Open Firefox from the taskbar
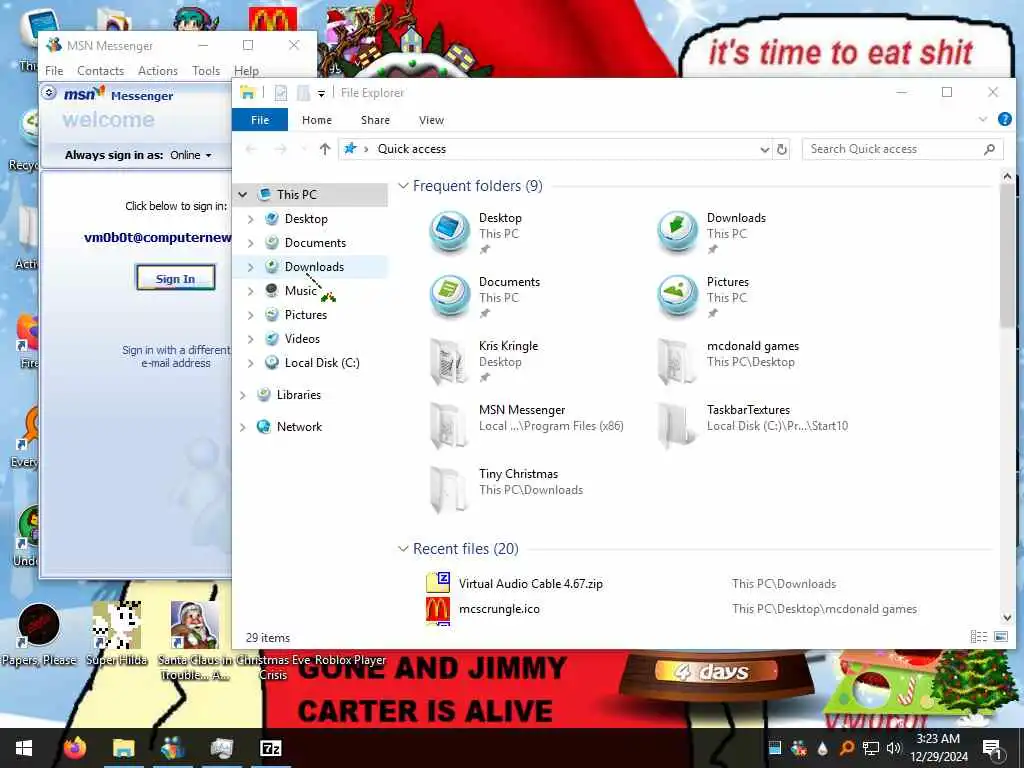The image size is (1024, 768). (74, 748)
